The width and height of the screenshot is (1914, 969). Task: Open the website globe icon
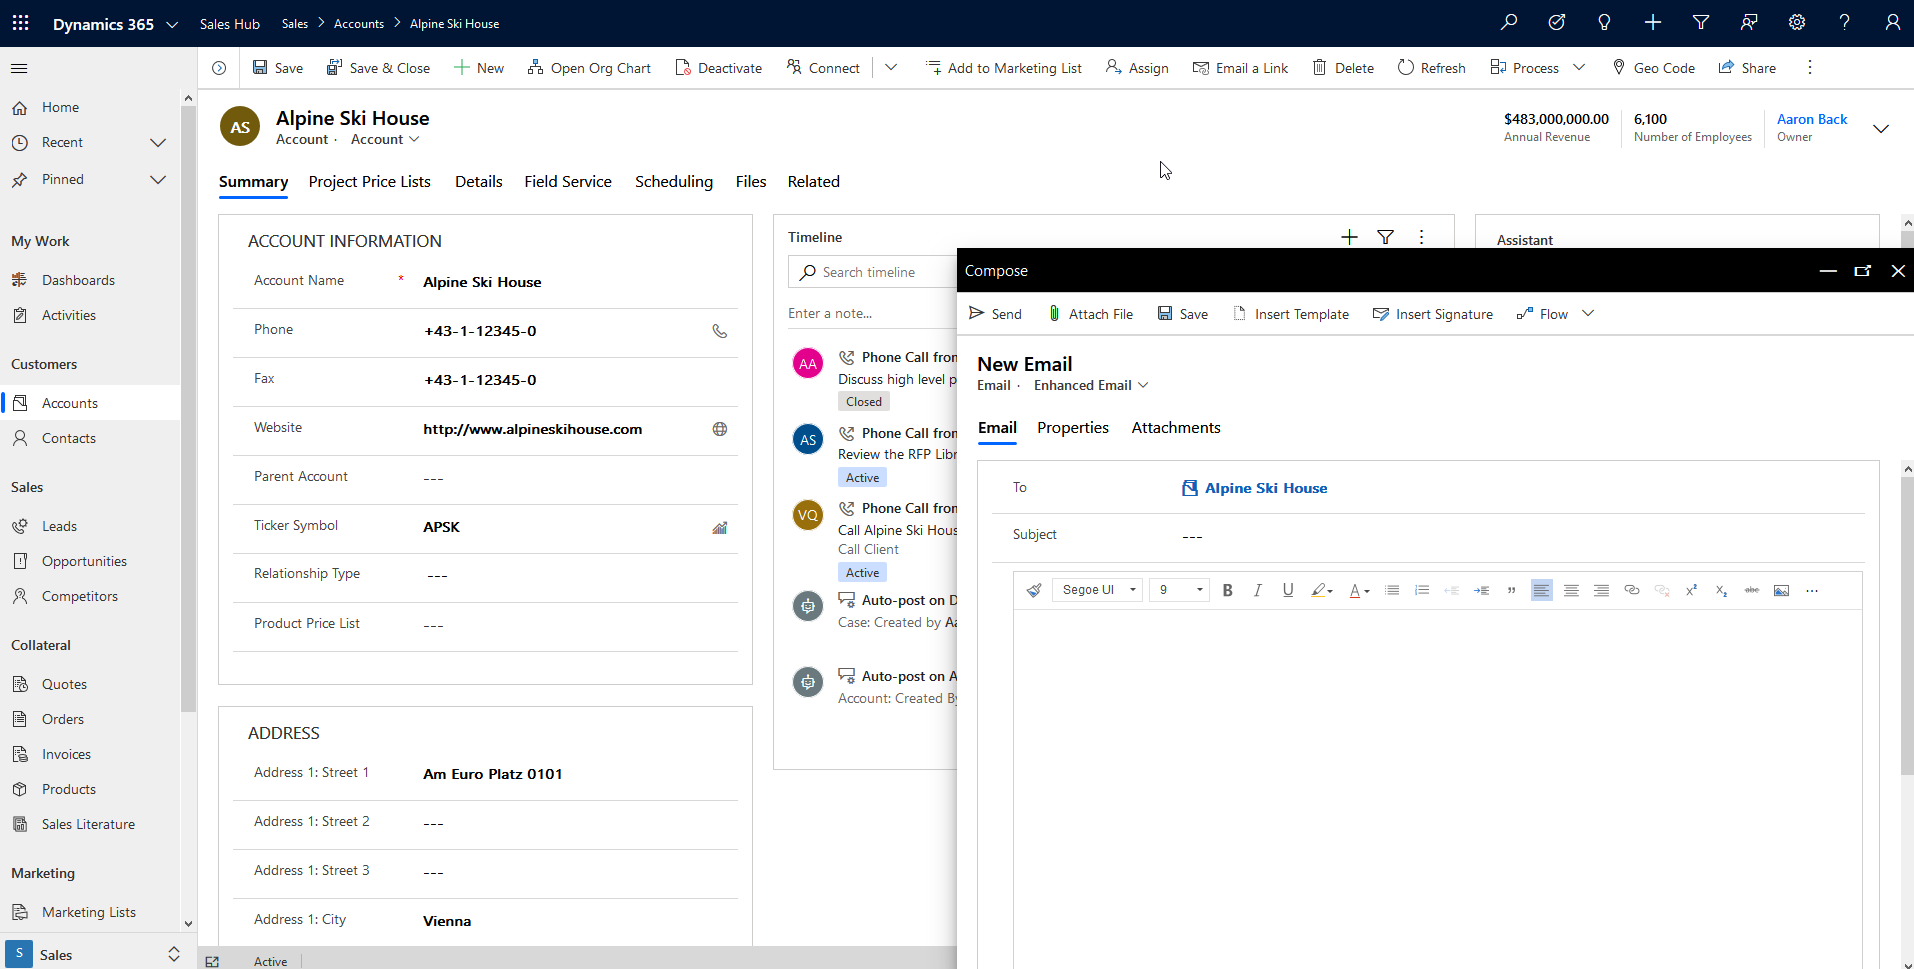pos(719,429)
